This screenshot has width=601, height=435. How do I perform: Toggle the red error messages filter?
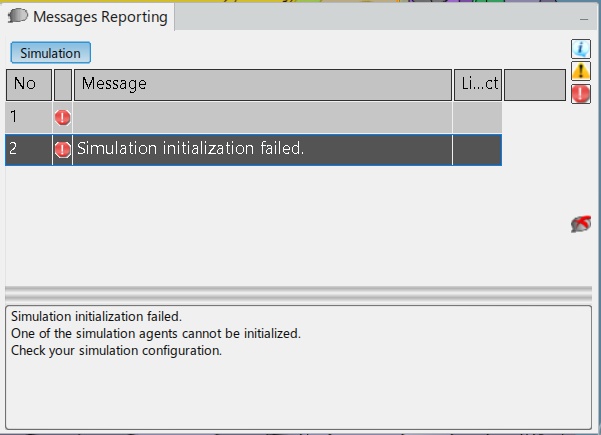(581, 94)
